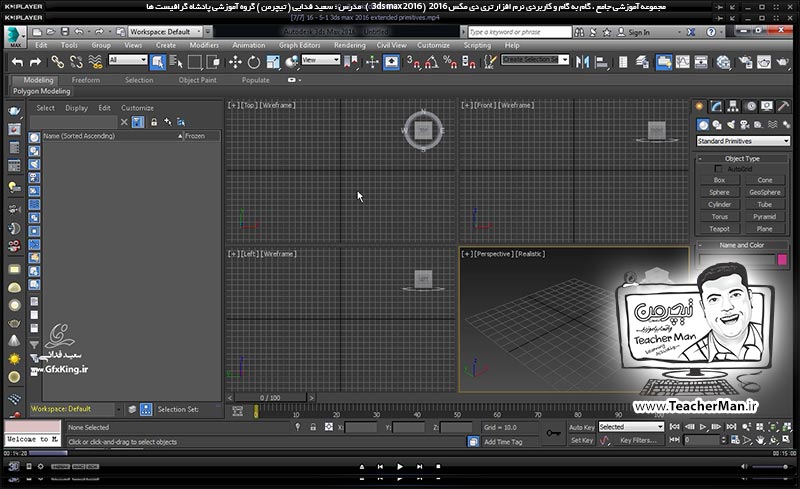Open the Workspace: Default dropdown

tap(165, 32)
